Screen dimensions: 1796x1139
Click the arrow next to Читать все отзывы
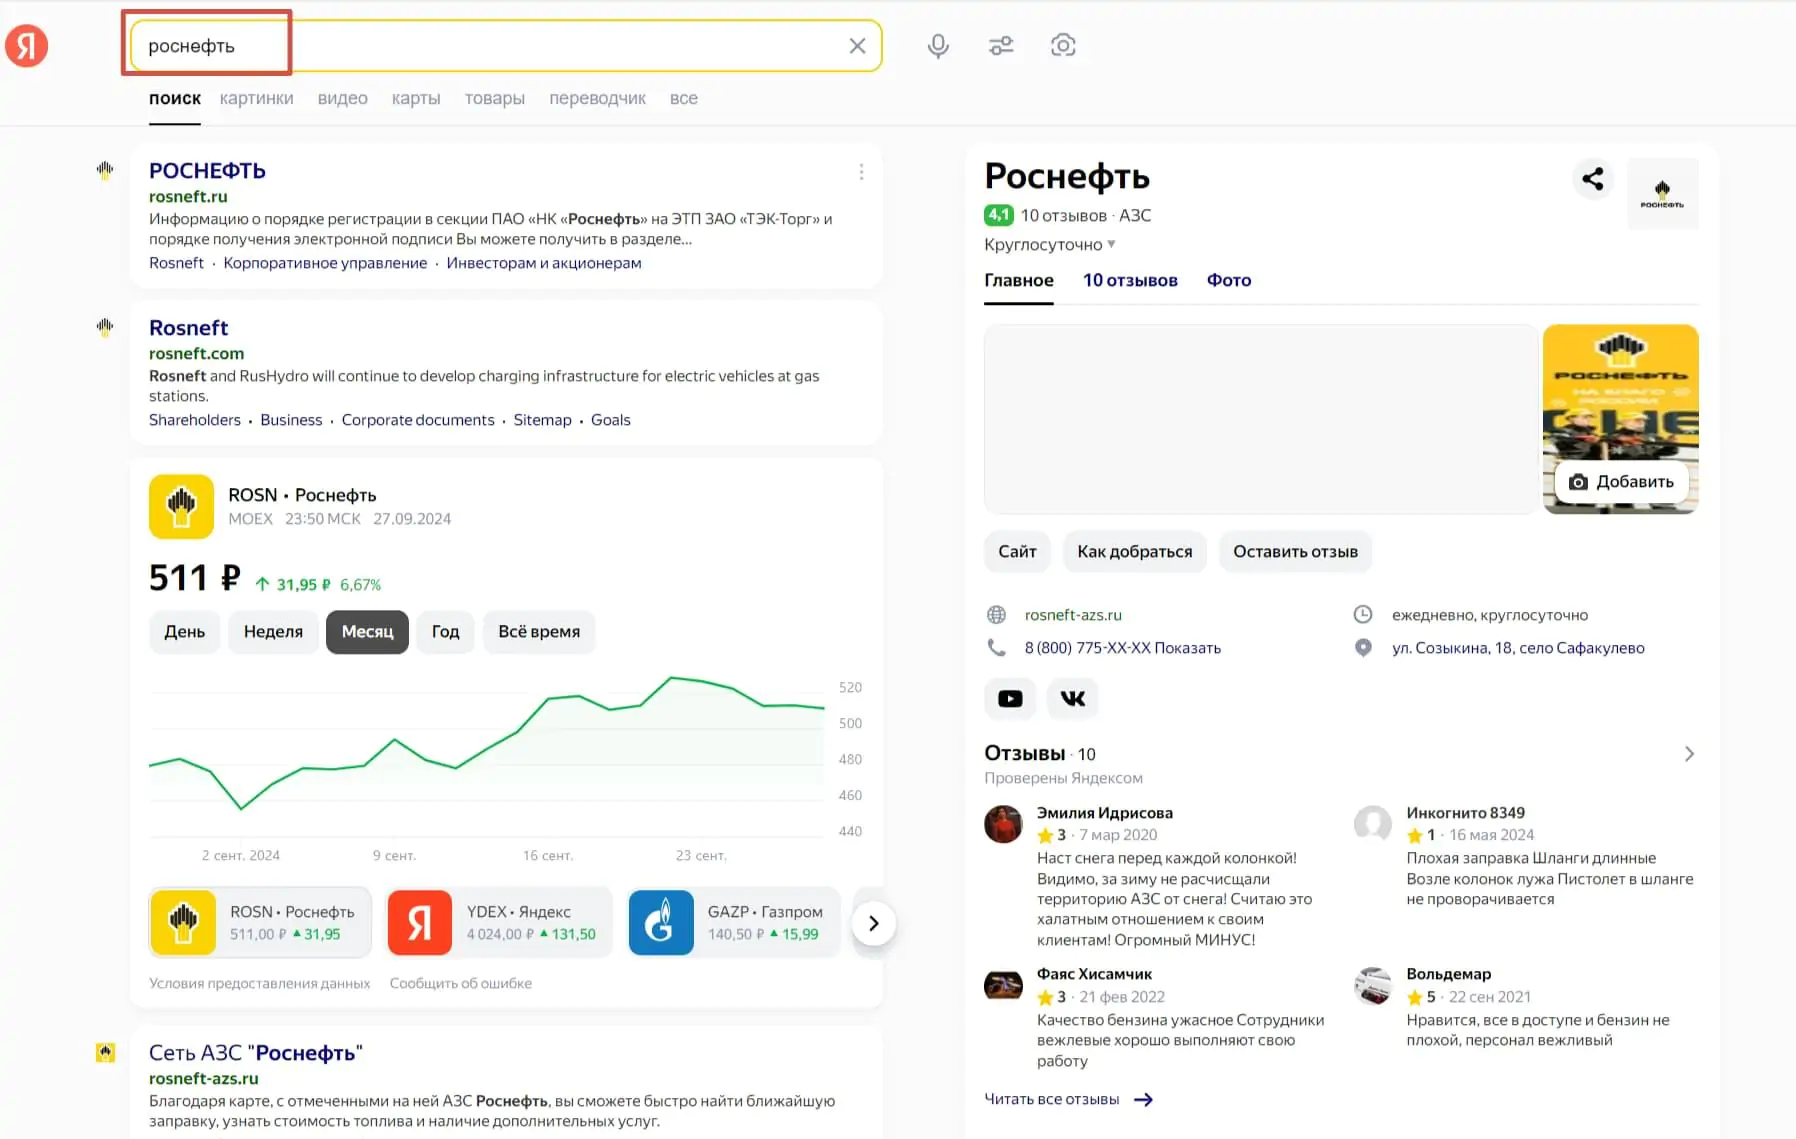click(x=1144, y=1099)
